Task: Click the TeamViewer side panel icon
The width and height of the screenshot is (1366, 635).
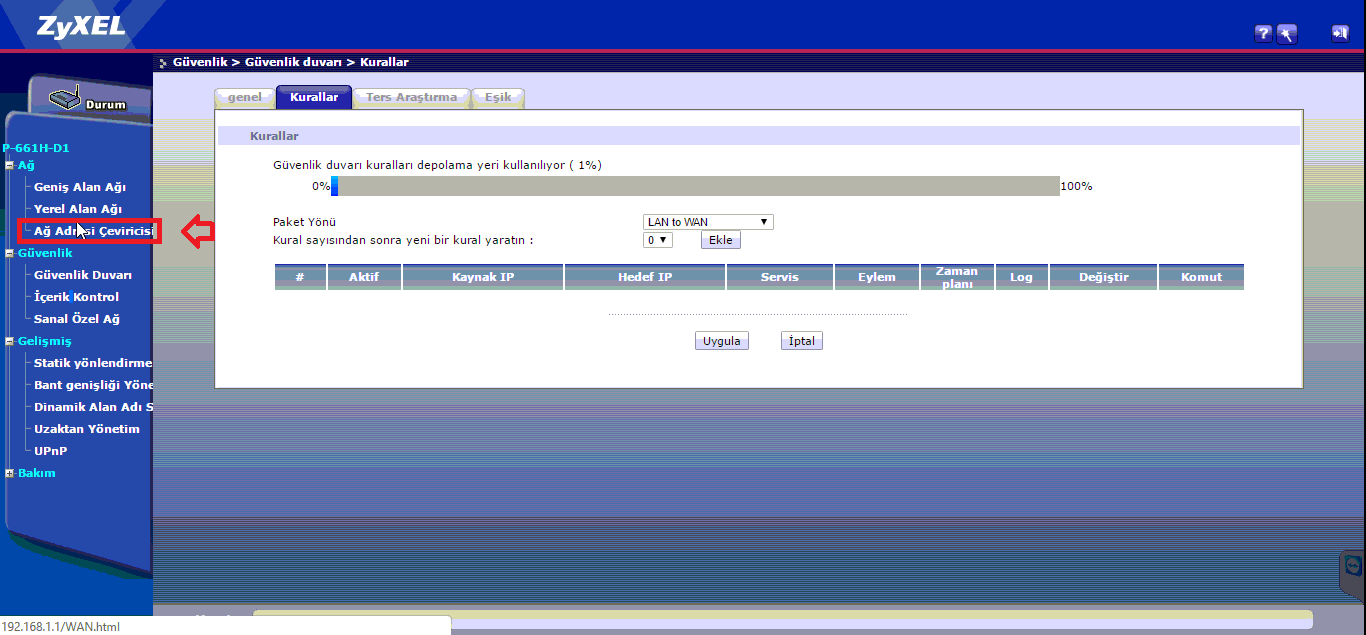Action: click(x=1353, y=568)
